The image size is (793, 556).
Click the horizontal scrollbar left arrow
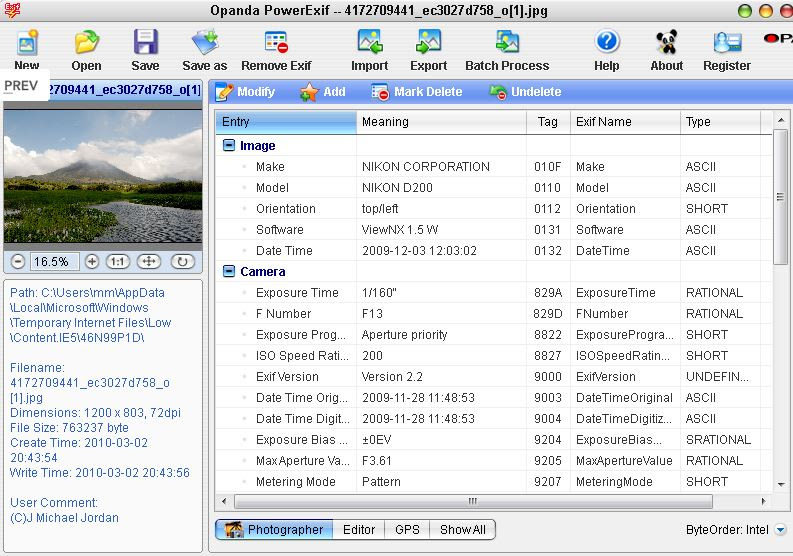click(x=224, y=501)
